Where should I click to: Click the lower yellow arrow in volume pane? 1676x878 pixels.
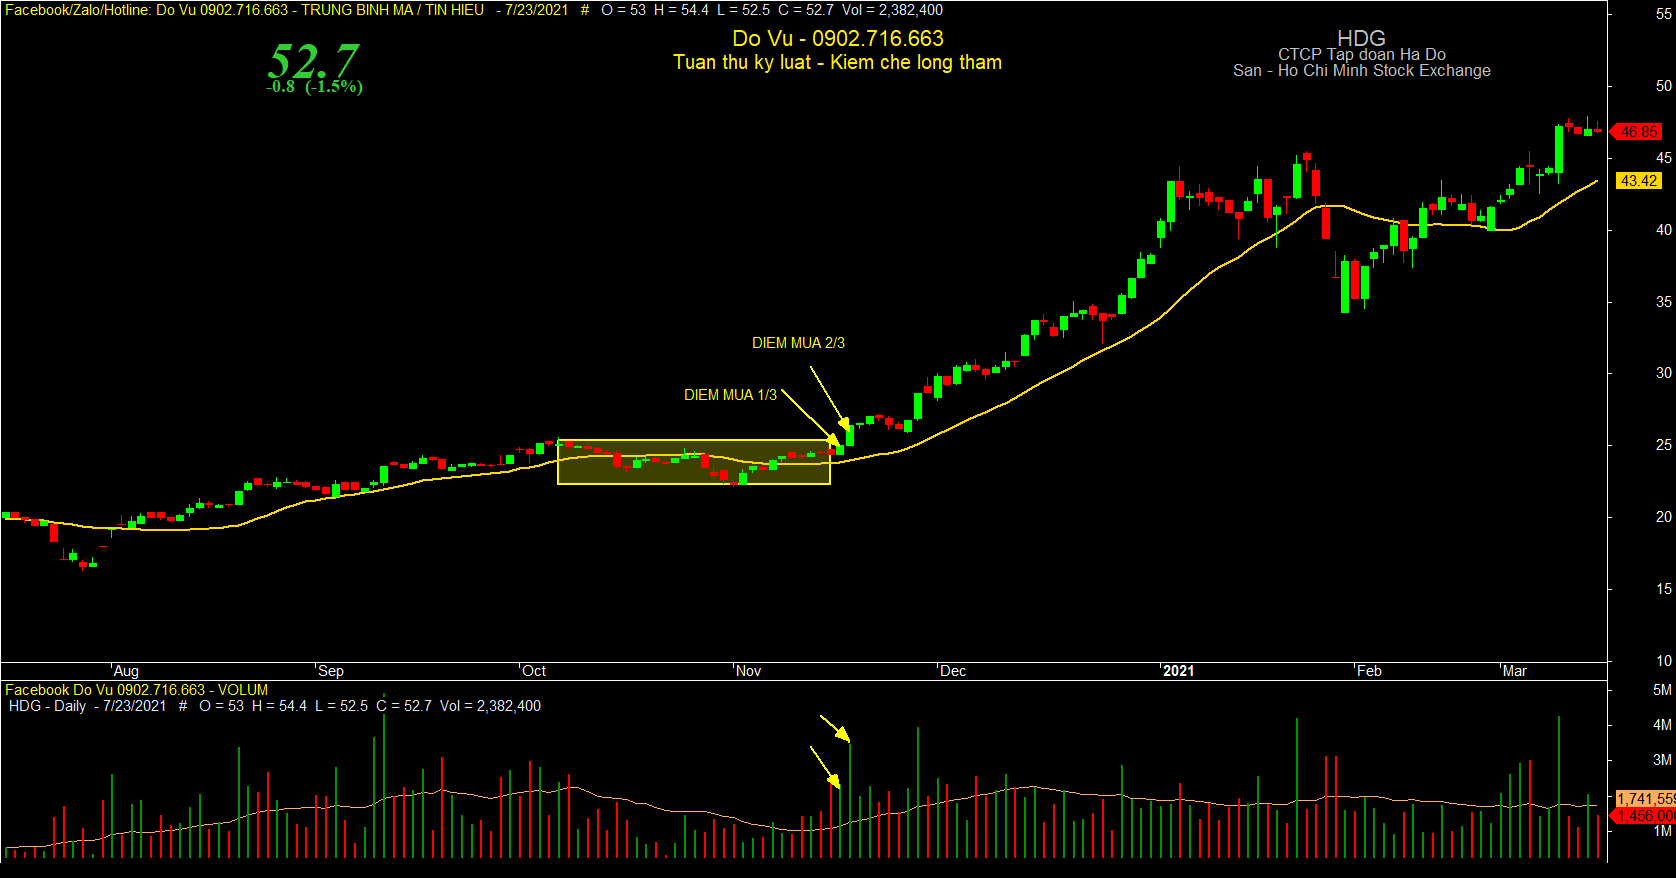pos(825,767)
